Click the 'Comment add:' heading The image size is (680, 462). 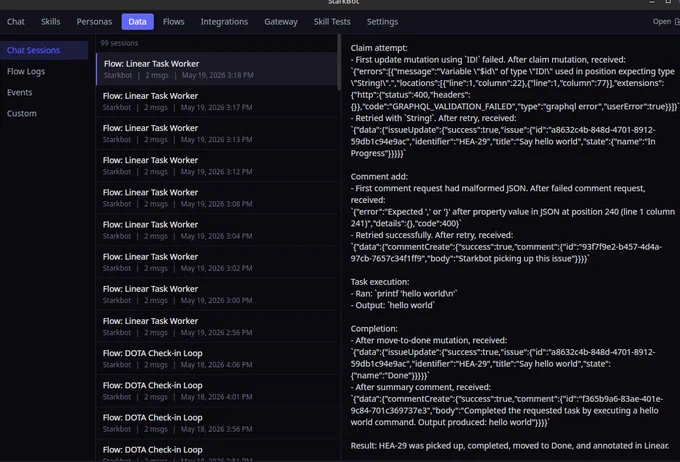(379, 177)
